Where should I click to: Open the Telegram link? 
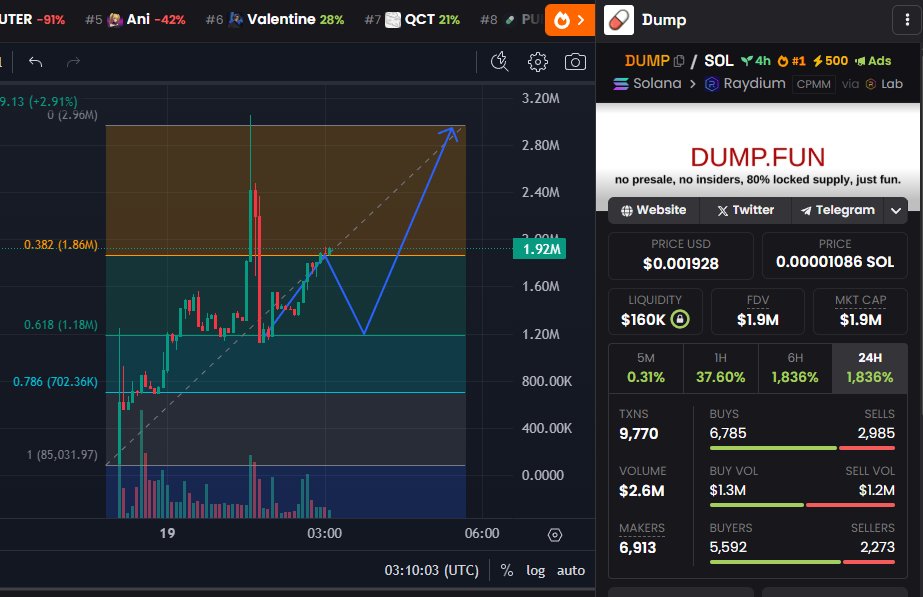coord(837,210)
